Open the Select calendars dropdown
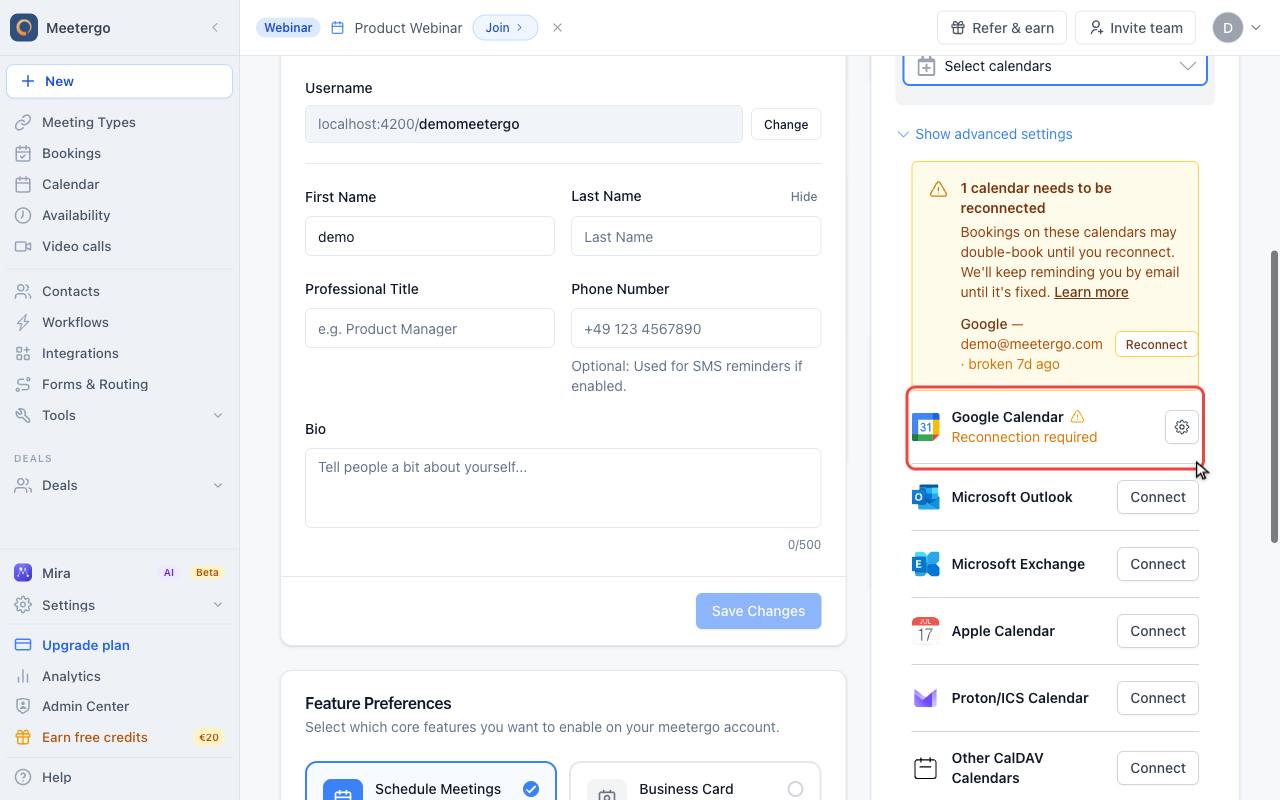Image resolution: width=1280 pixels, height=800 pixels. [x=1055, y=66]
